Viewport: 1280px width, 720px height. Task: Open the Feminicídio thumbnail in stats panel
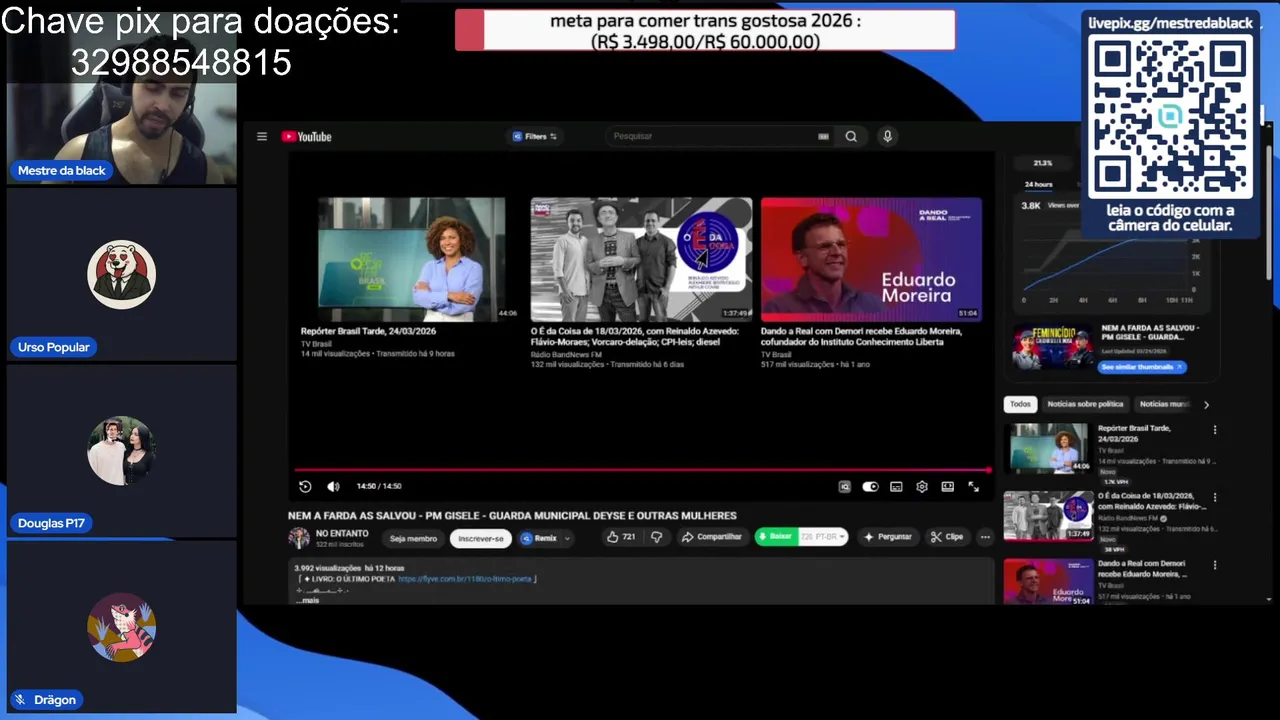click(x=1052, y=348)
